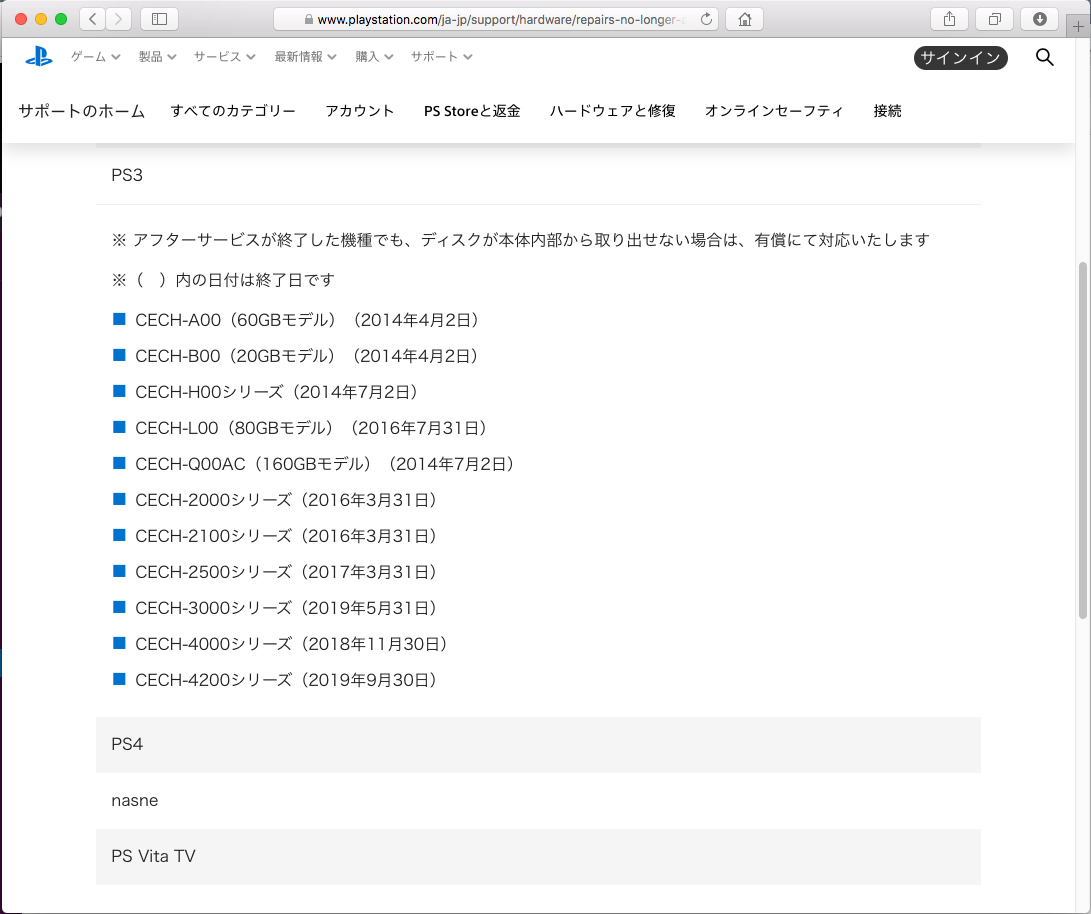Expand the PS4 accordion section
The image size is (1091, 914).
point(539,744)
